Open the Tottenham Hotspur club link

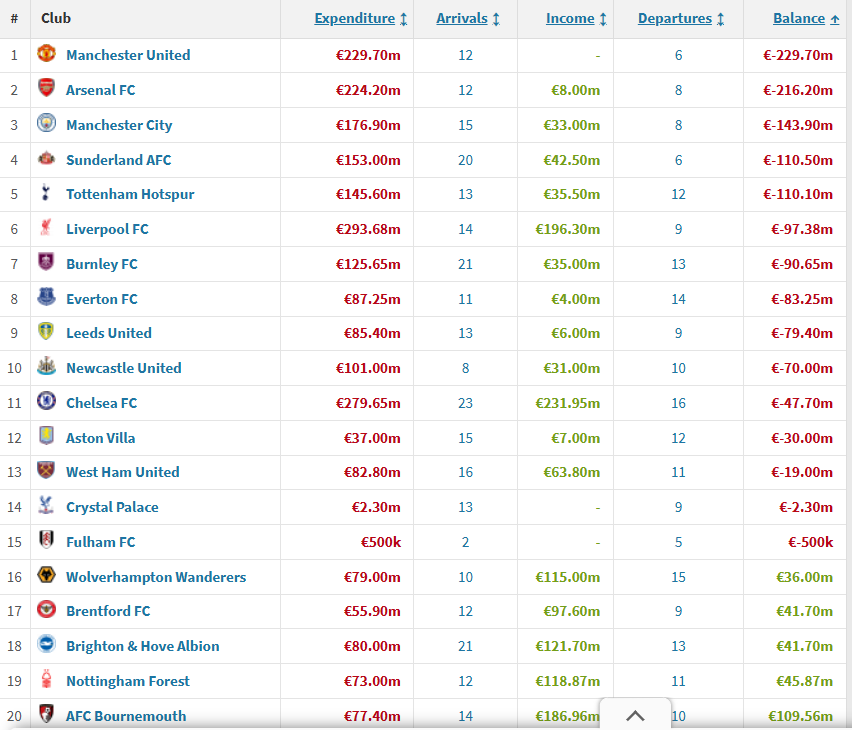[x=130, y=194]
